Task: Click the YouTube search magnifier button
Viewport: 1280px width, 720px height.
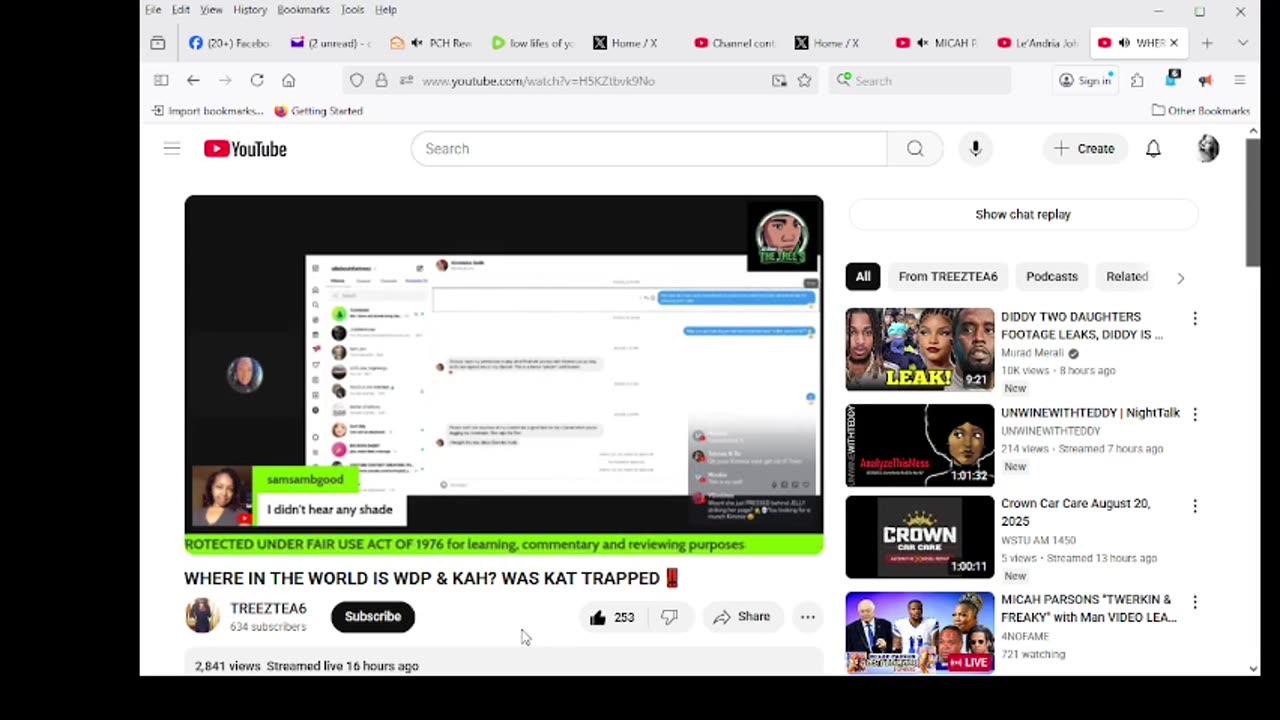Action: (x=915, y=149)
